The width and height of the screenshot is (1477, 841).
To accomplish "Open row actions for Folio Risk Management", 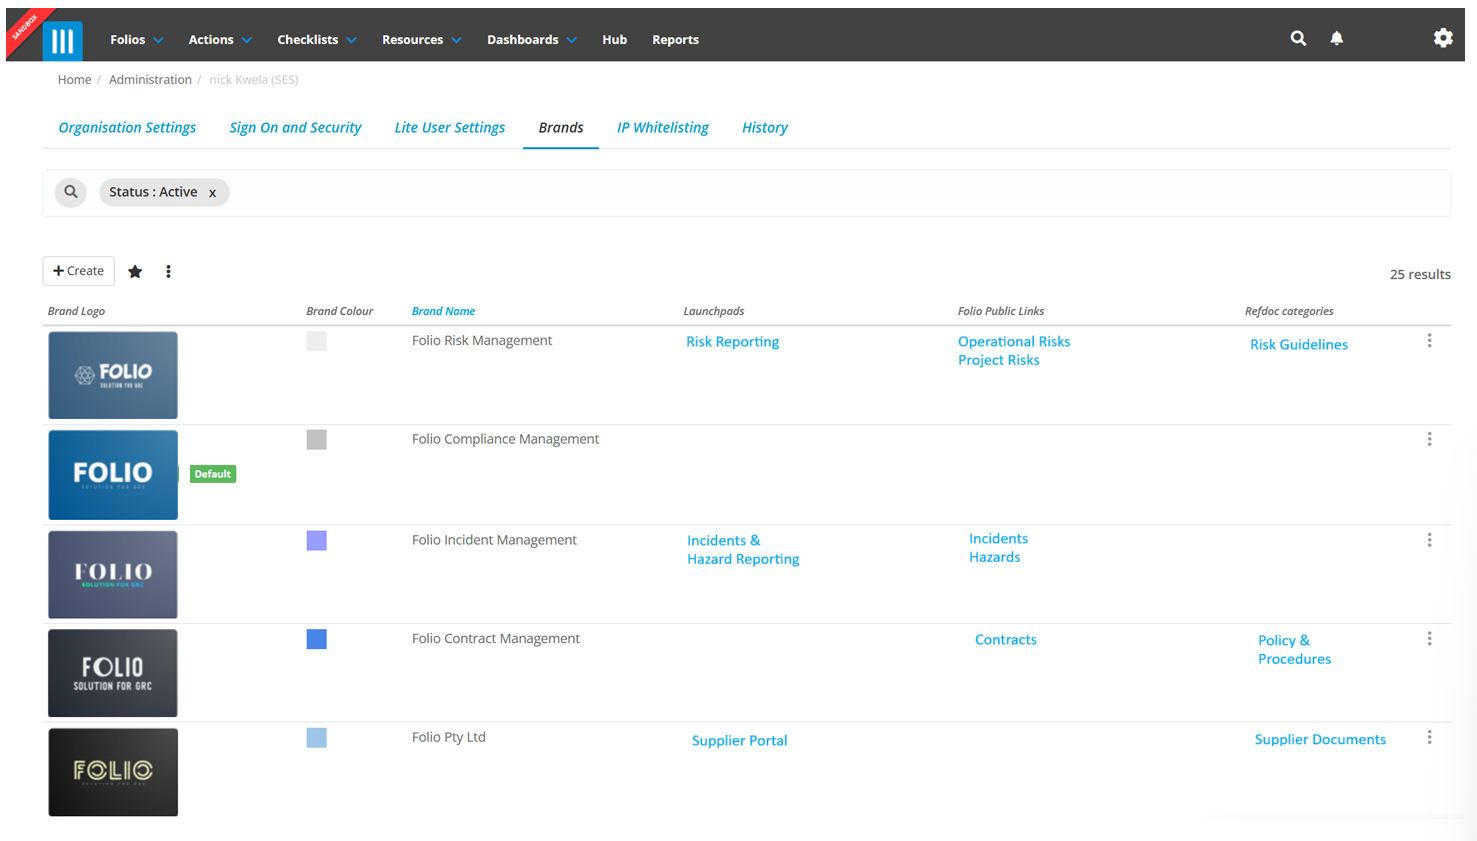I will (1429, 341).
